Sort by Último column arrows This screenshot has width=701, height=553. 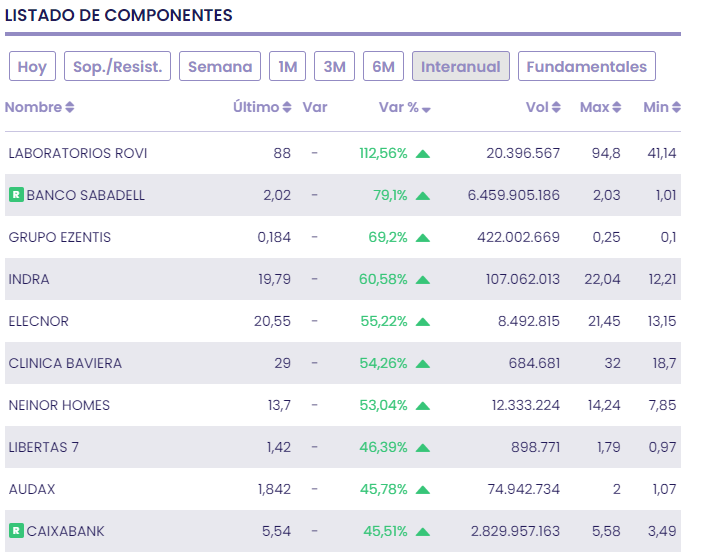click(288, 108)
